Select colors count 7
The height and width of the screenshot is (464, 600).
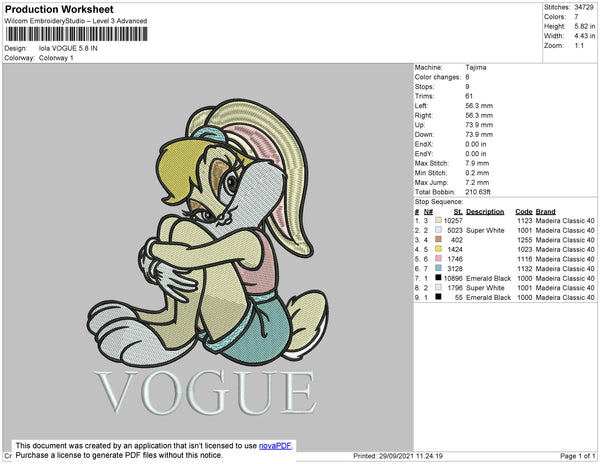point(576,17)
